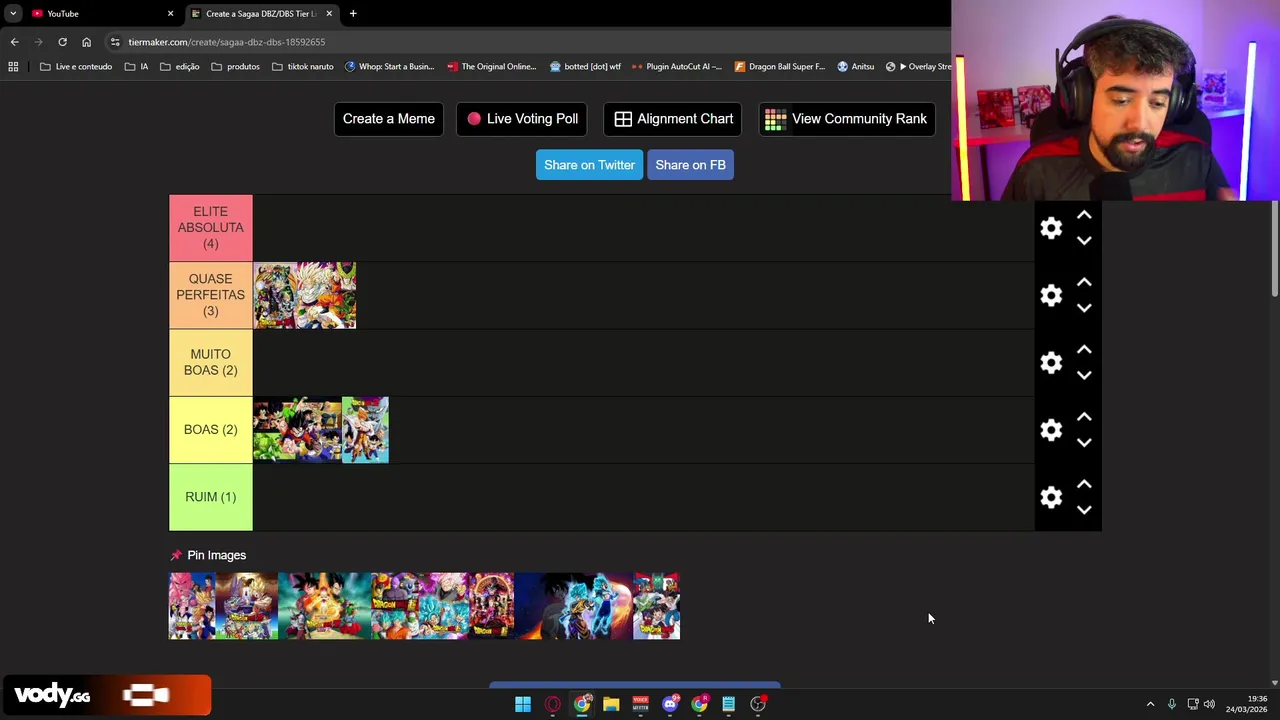The height and width of the screenshot is (720, 1280).
Task: Move ELITE ABSOLUTA row down
Action: point(1084,241)
